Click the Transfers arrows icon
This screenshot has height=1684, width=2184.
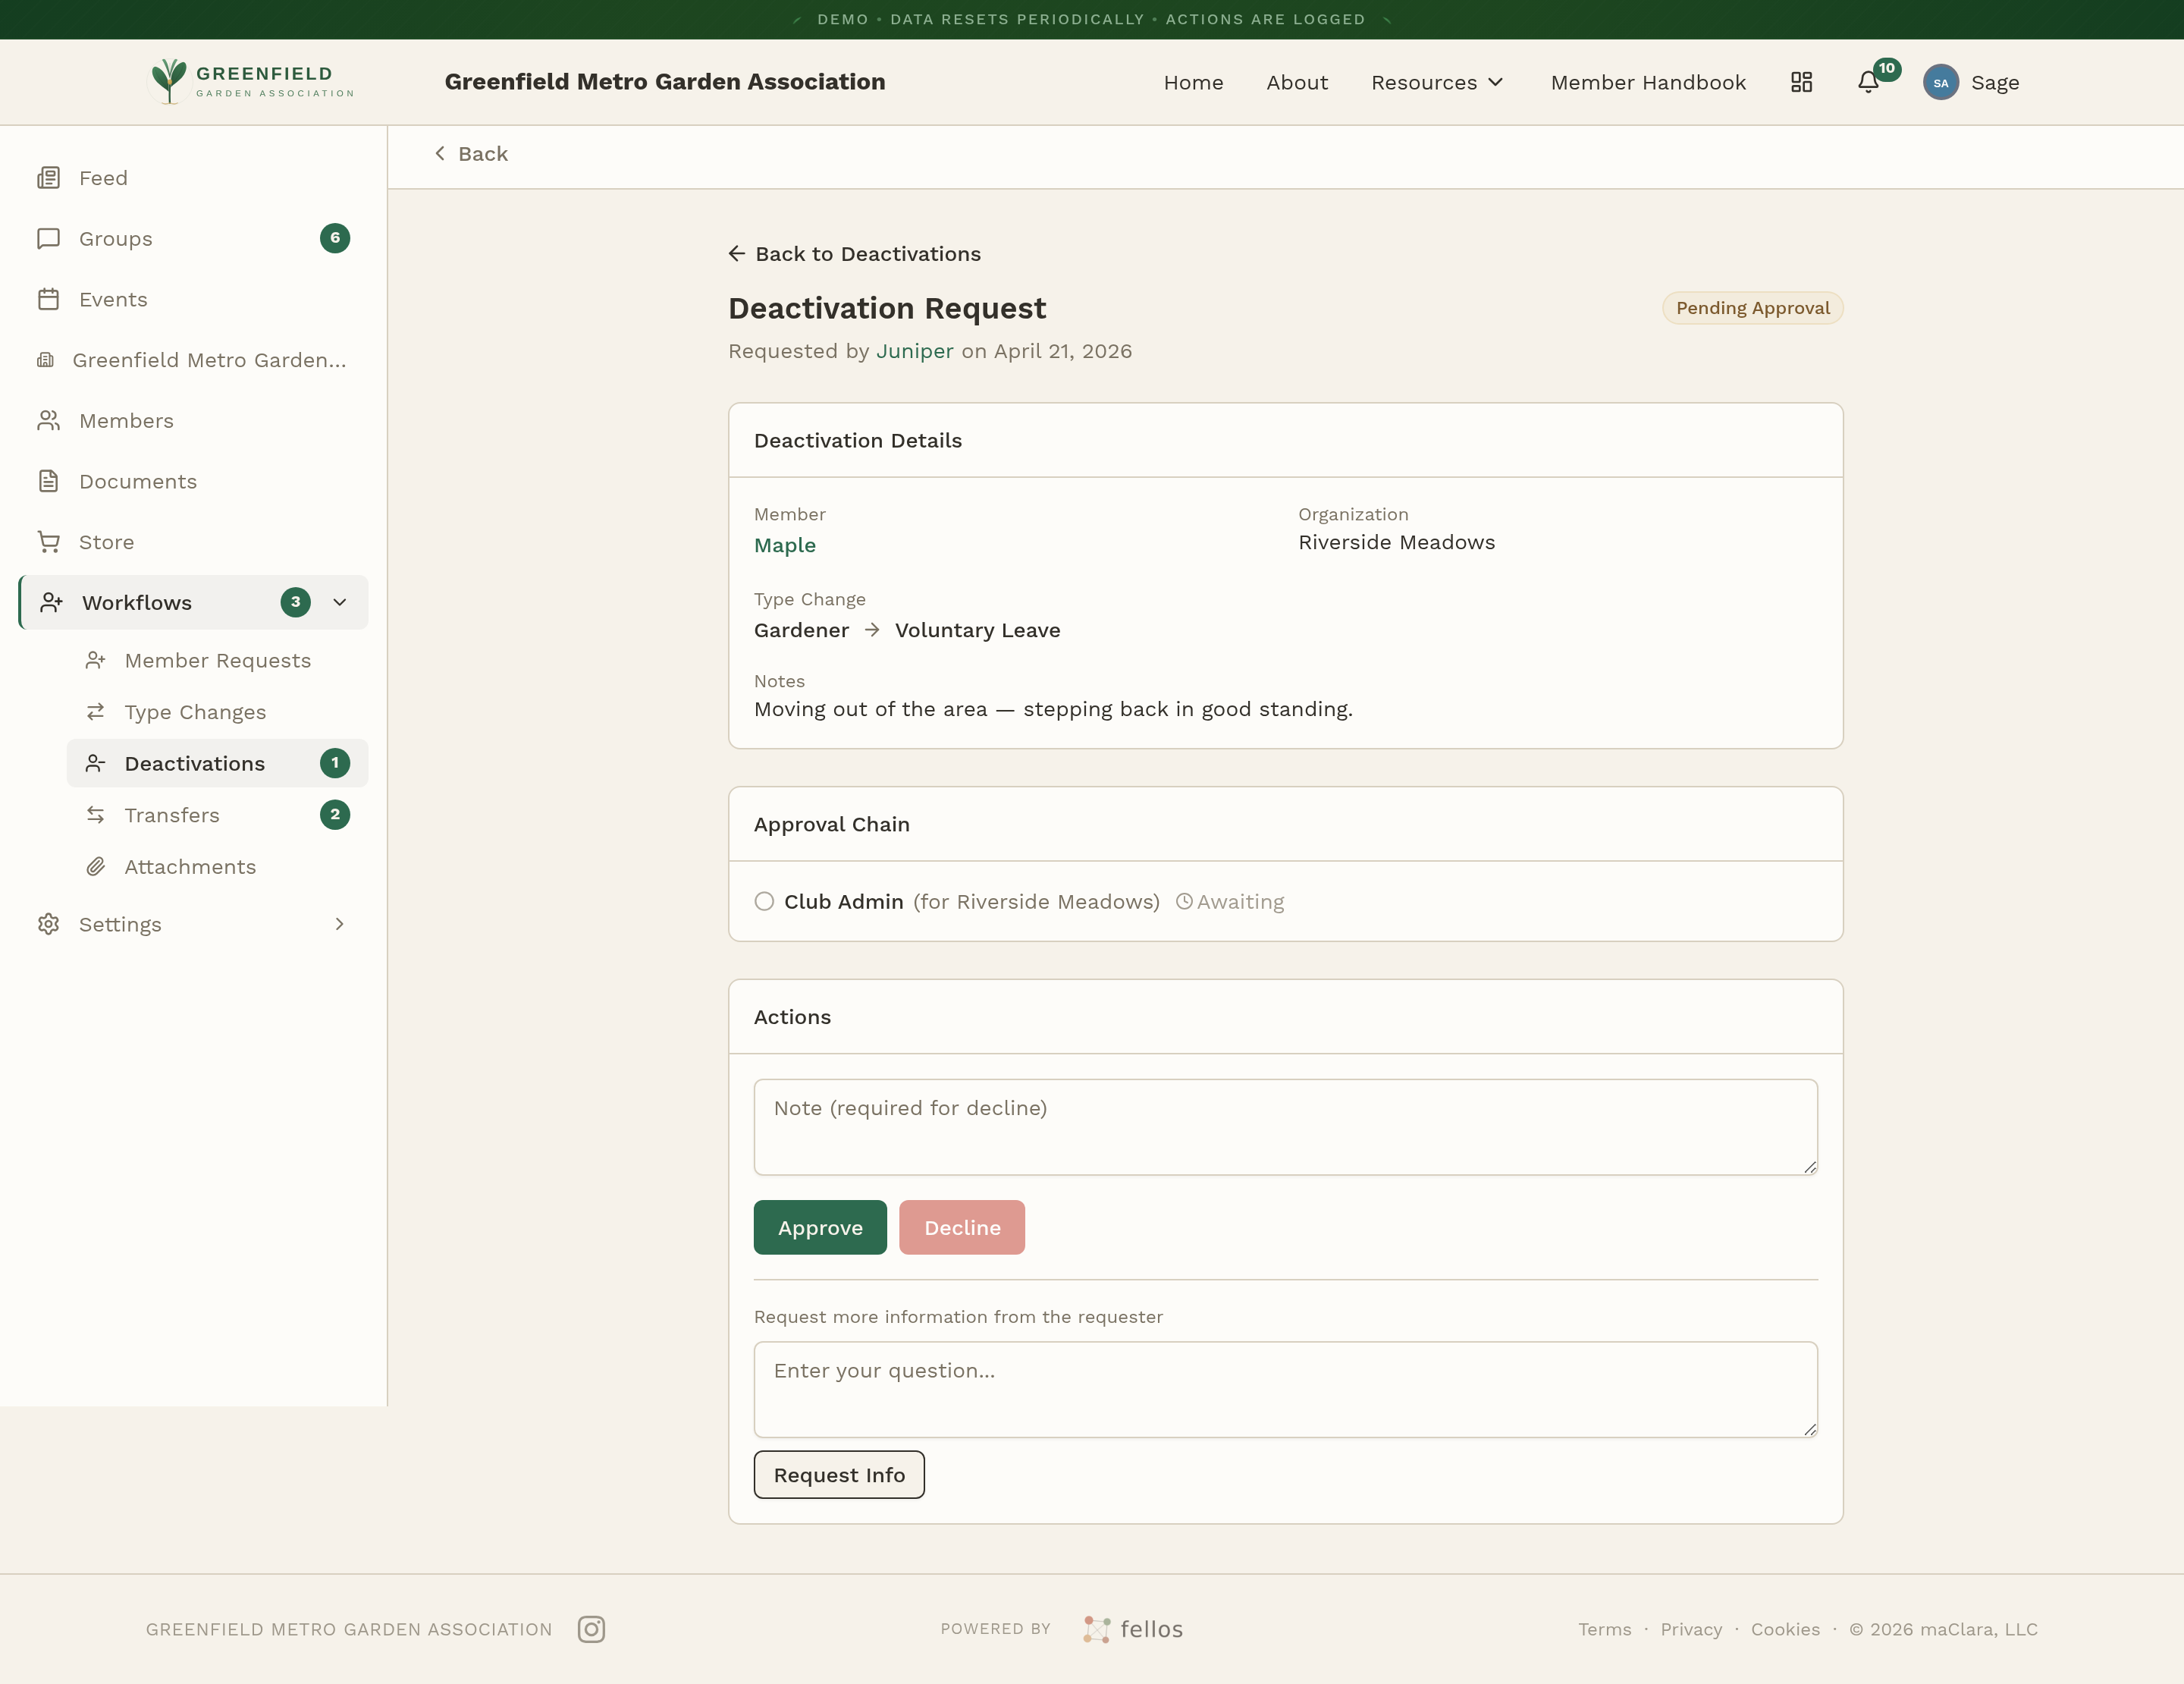(x=95, y=815)
